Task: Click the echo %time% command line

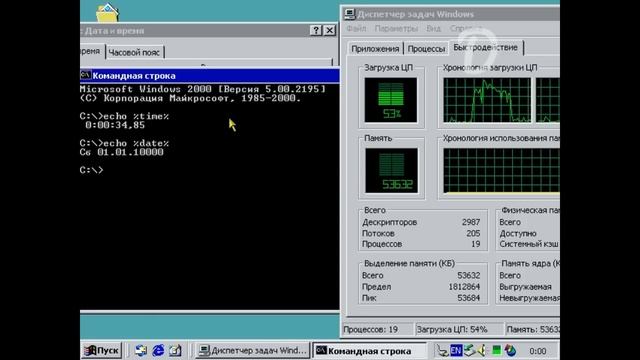Action: click(x=124, y=116)
